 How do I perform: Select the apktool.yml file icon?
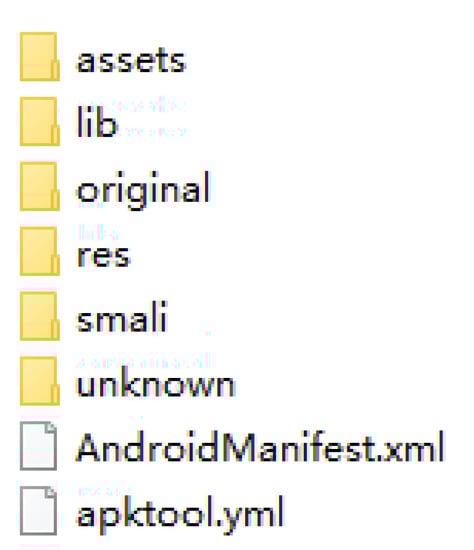[39, 511]
